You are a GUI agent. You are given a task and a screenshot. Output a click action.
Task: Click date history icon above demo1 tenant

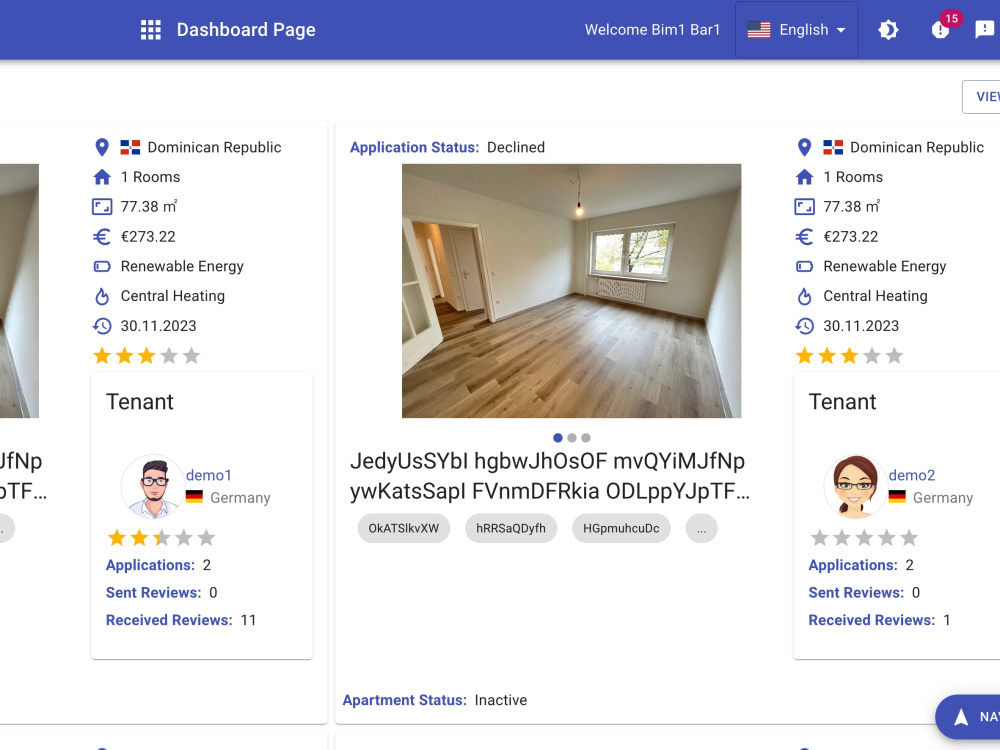102,326
